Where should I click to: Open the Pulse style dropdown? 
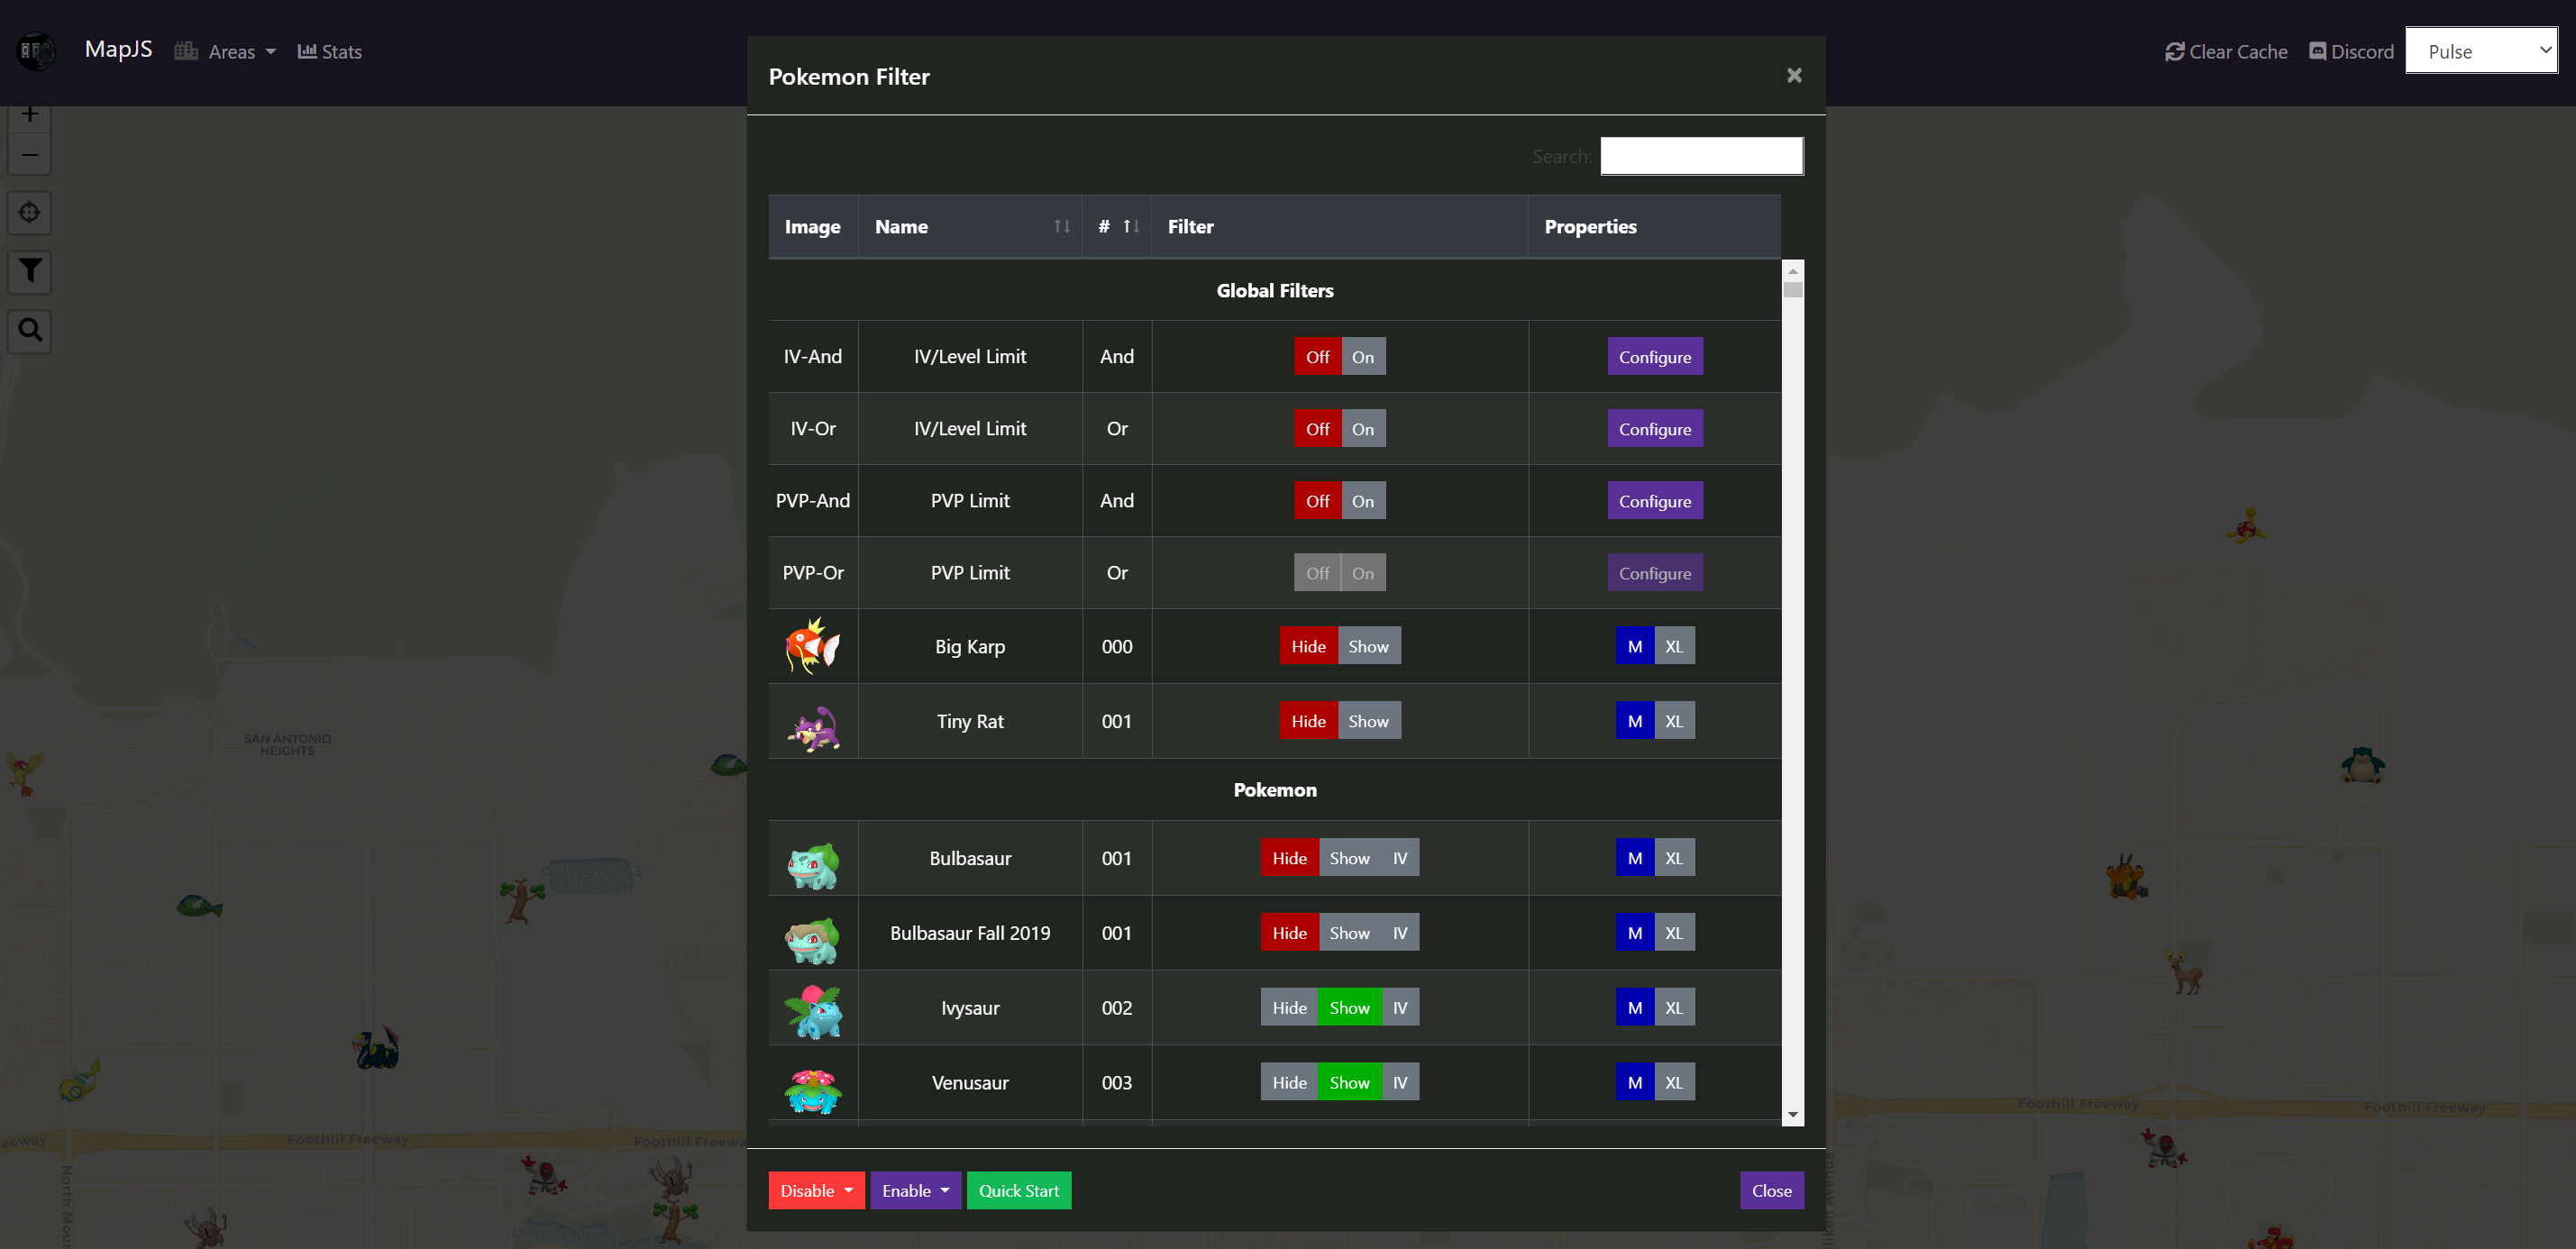click(x=2480, y=51)
